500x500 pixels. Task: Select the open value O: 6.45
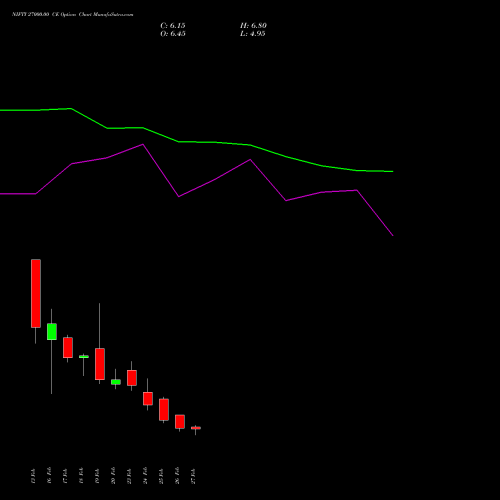[173, 34]
